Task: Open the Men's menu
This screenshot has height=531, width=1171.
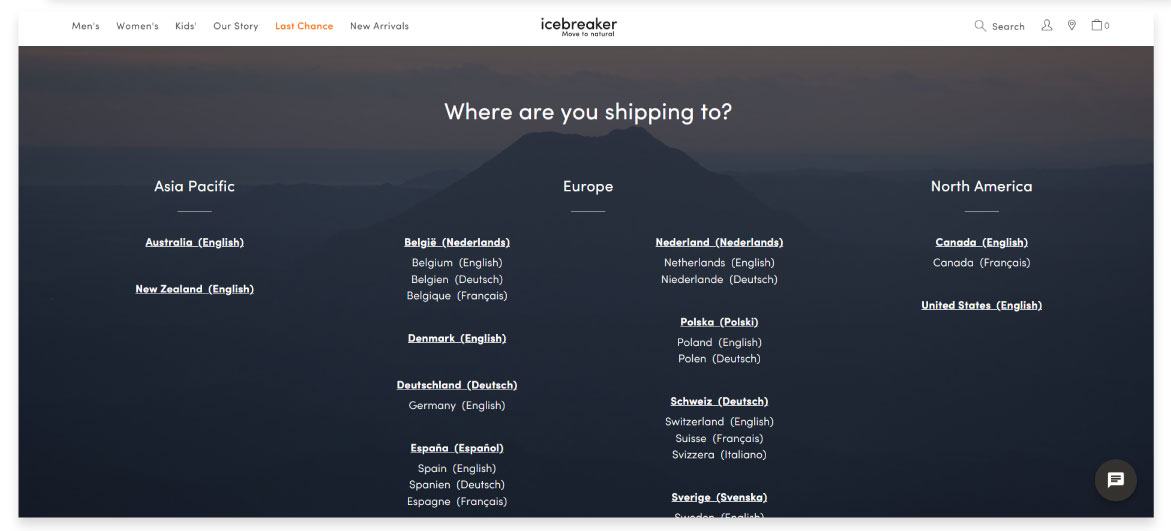Action: click(x=86, y=26)
